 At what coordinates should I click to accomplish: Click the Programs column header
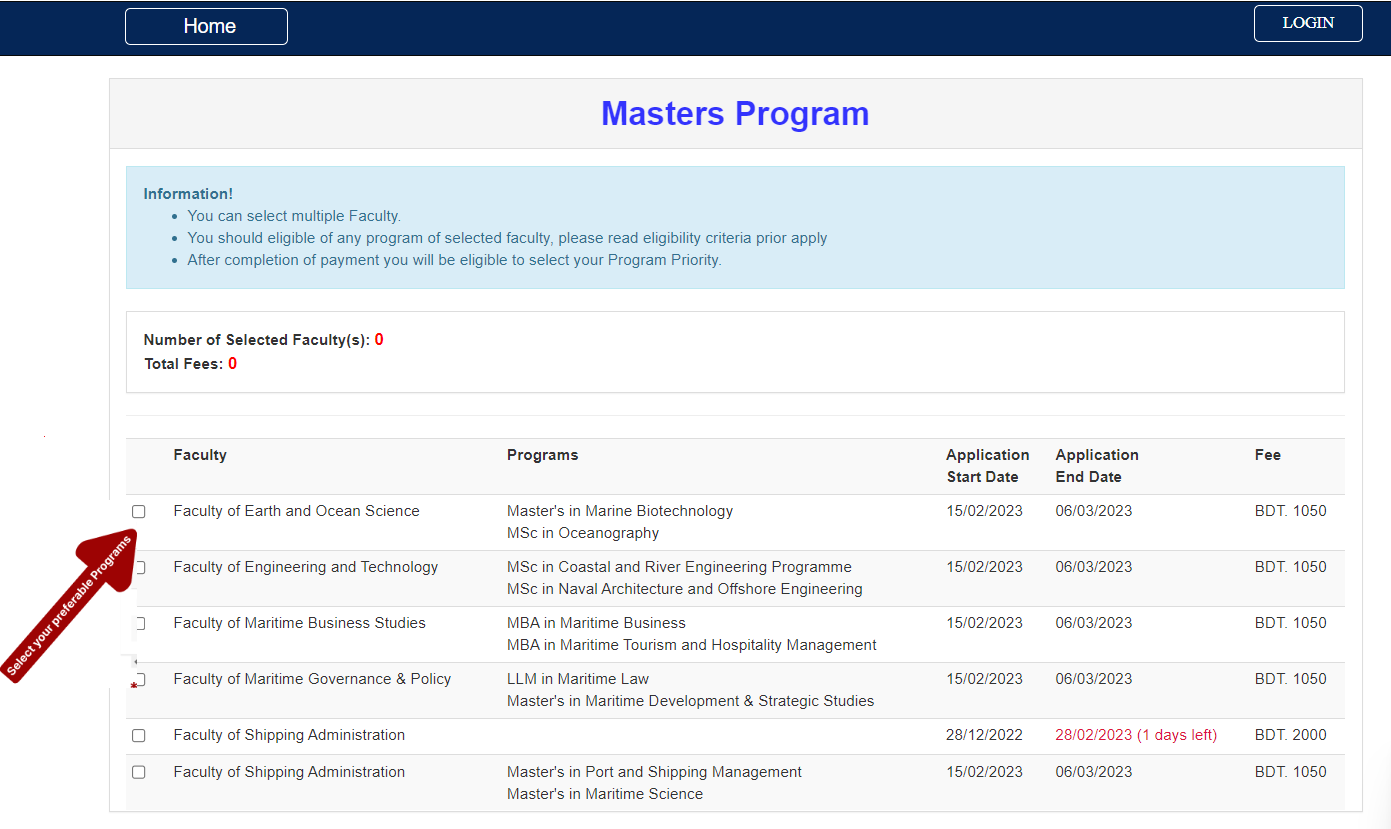pyautogui.click(x=542, y=455)
